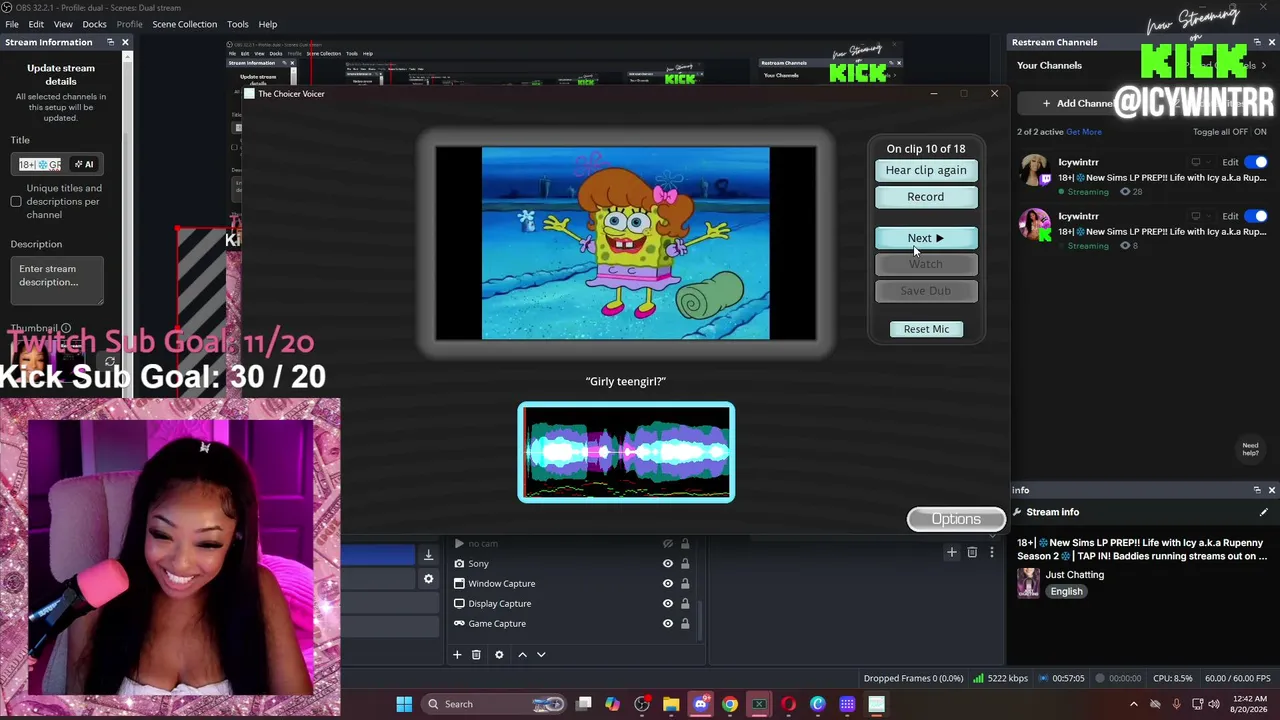
Task: Move selected source down
Action: 541,654
